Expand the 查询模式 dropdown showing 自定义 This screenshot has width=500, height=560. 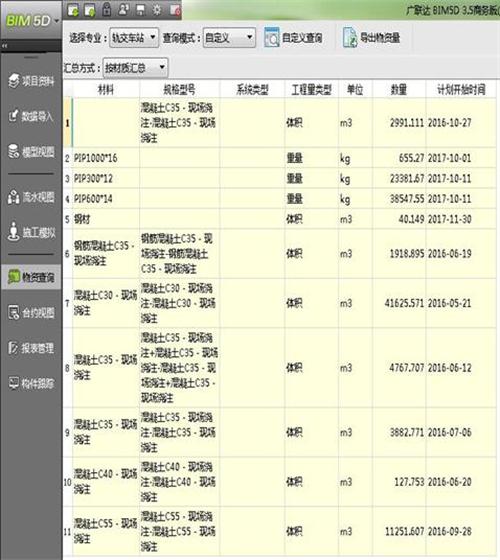(x=229, y=38)
